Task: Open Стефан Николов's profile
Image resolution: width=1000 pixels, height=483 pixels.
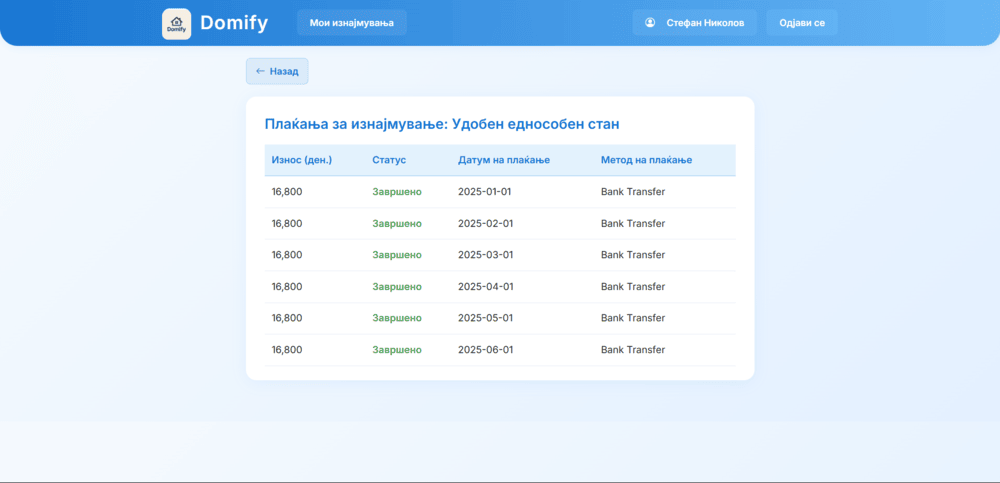Action: click(694, 23)
